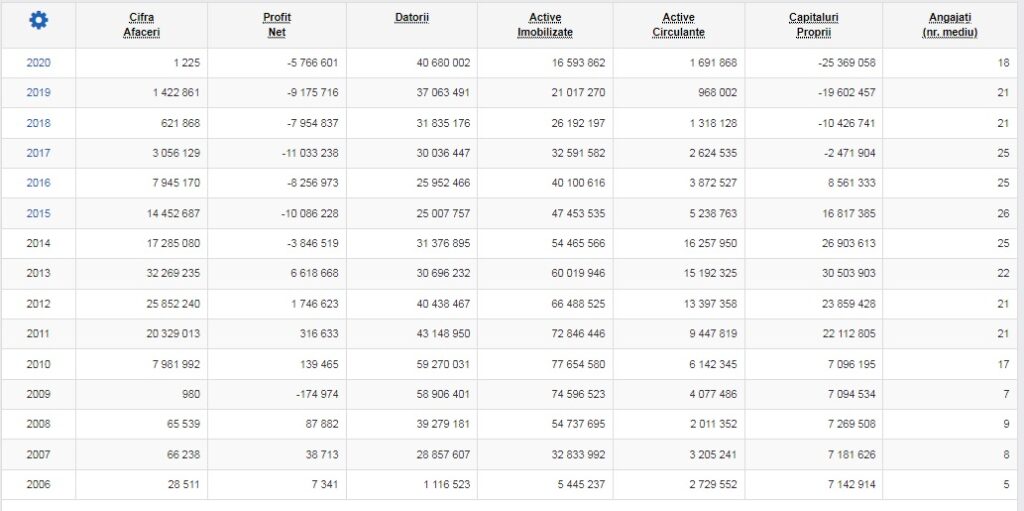Select the 2014 year cell
1024x511 pixels.
[38, 244]
